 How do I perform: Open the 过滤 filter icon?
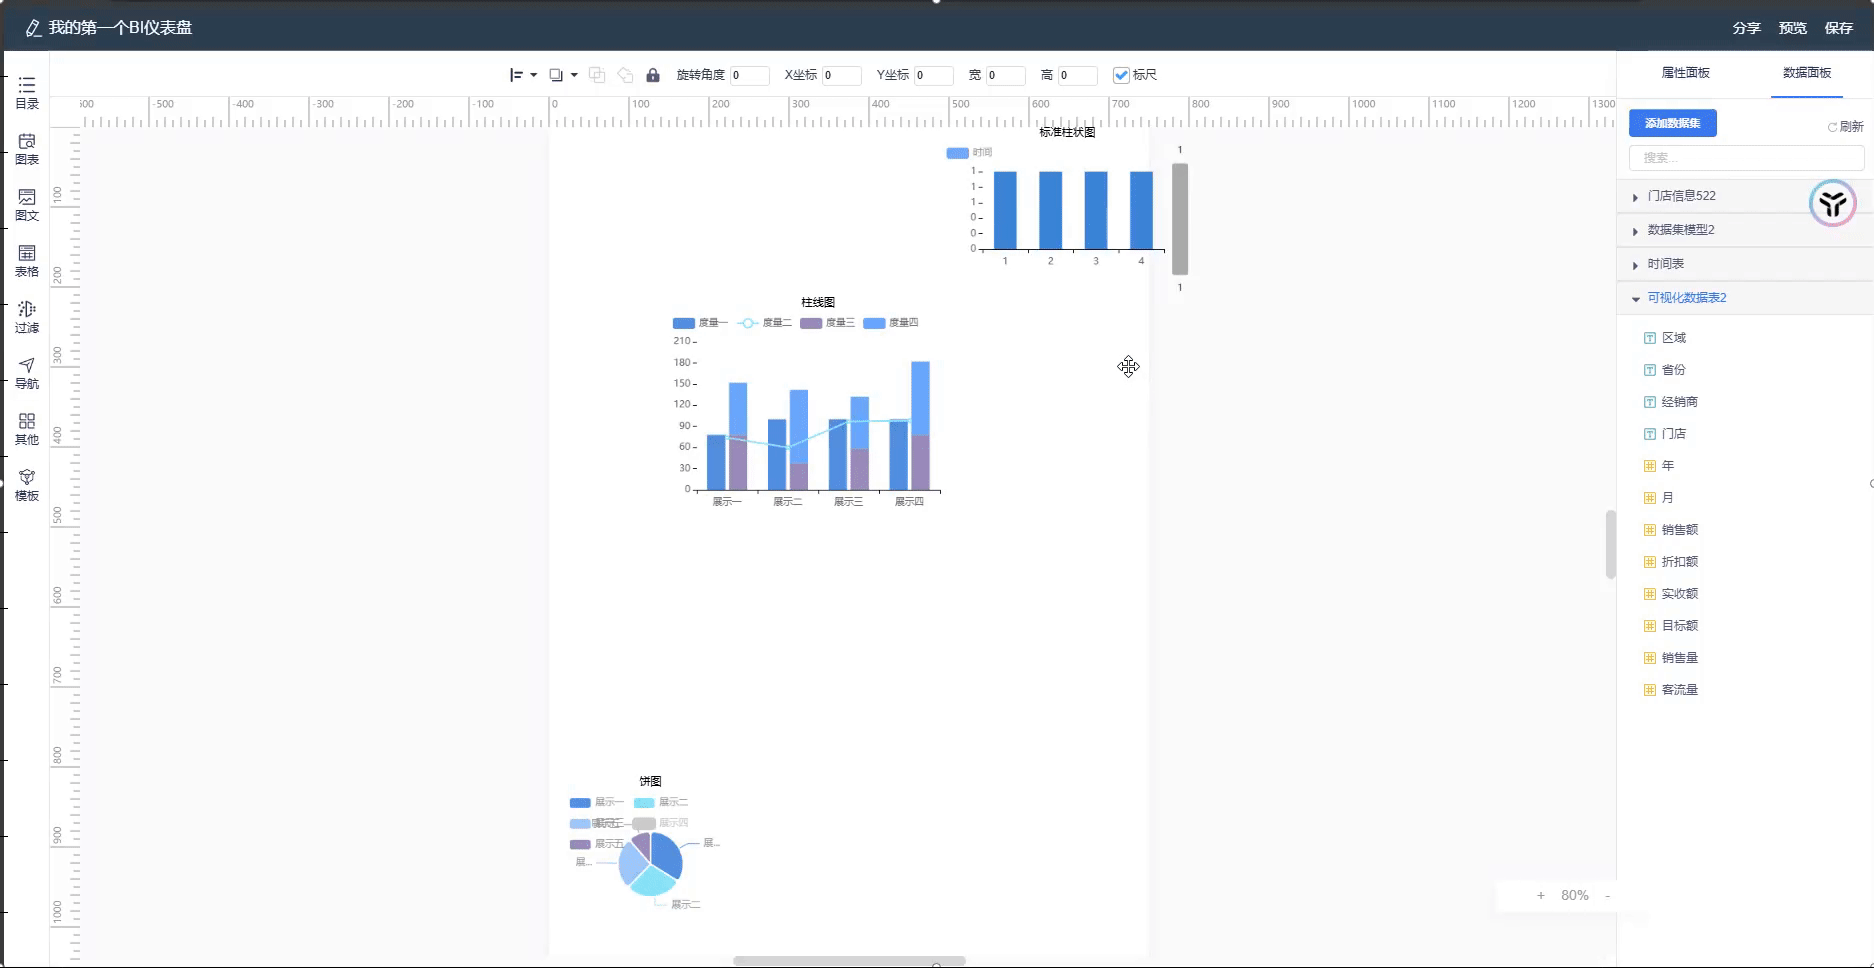(x=27, y=309)
